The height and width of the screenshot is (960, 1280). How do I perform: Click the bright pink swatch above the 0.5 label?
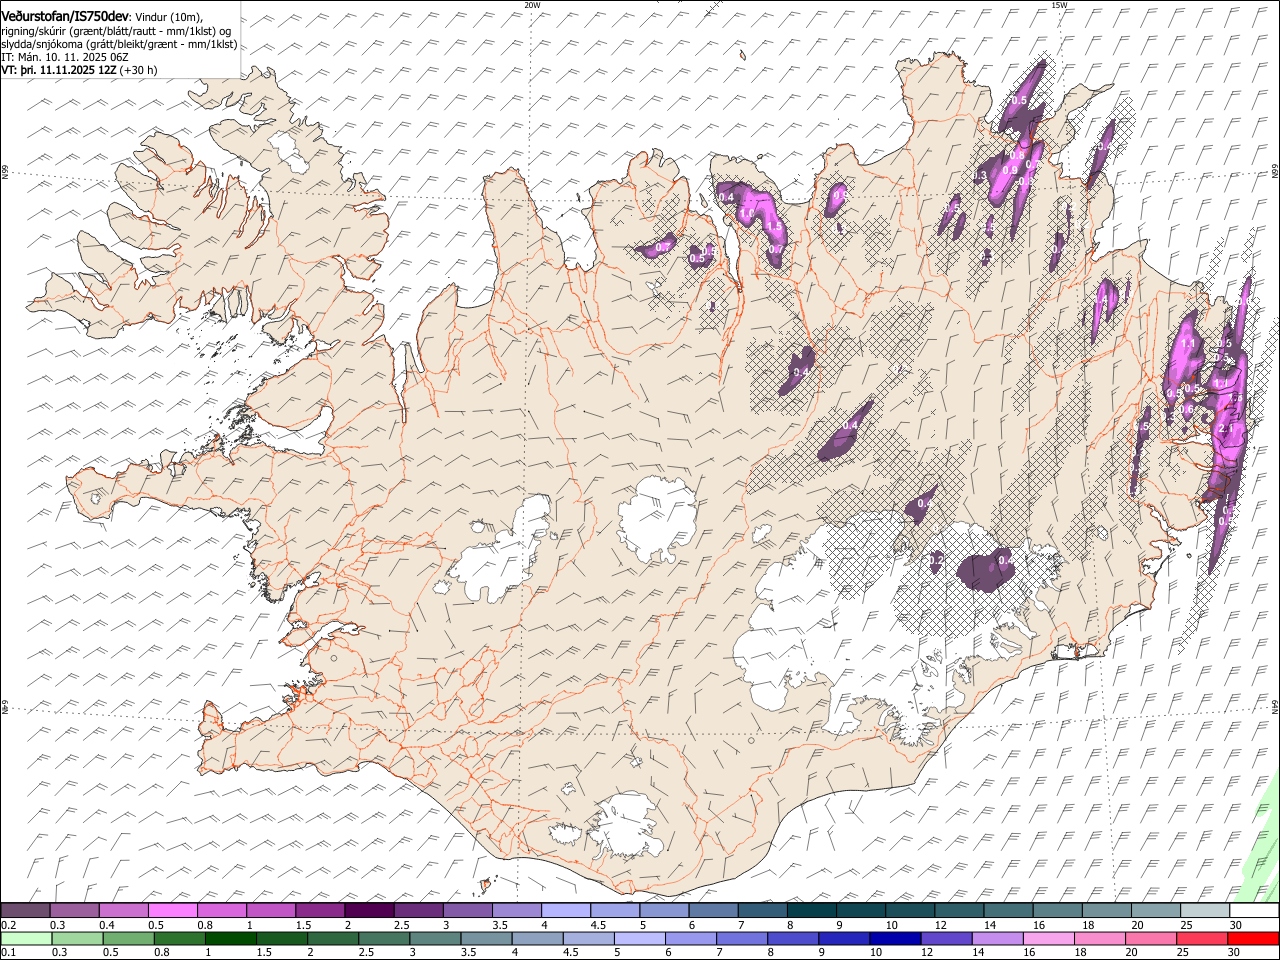pyautogui.click(x=172, y=911)
